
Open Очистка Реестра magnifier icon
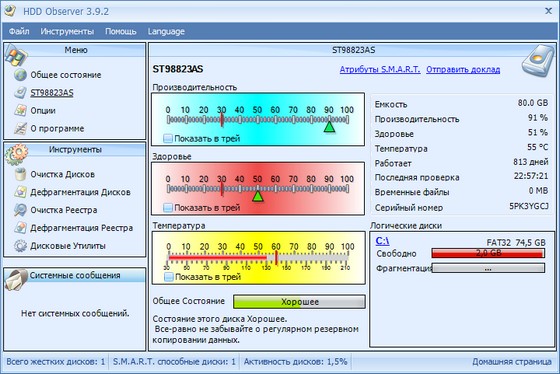[20, 210]
